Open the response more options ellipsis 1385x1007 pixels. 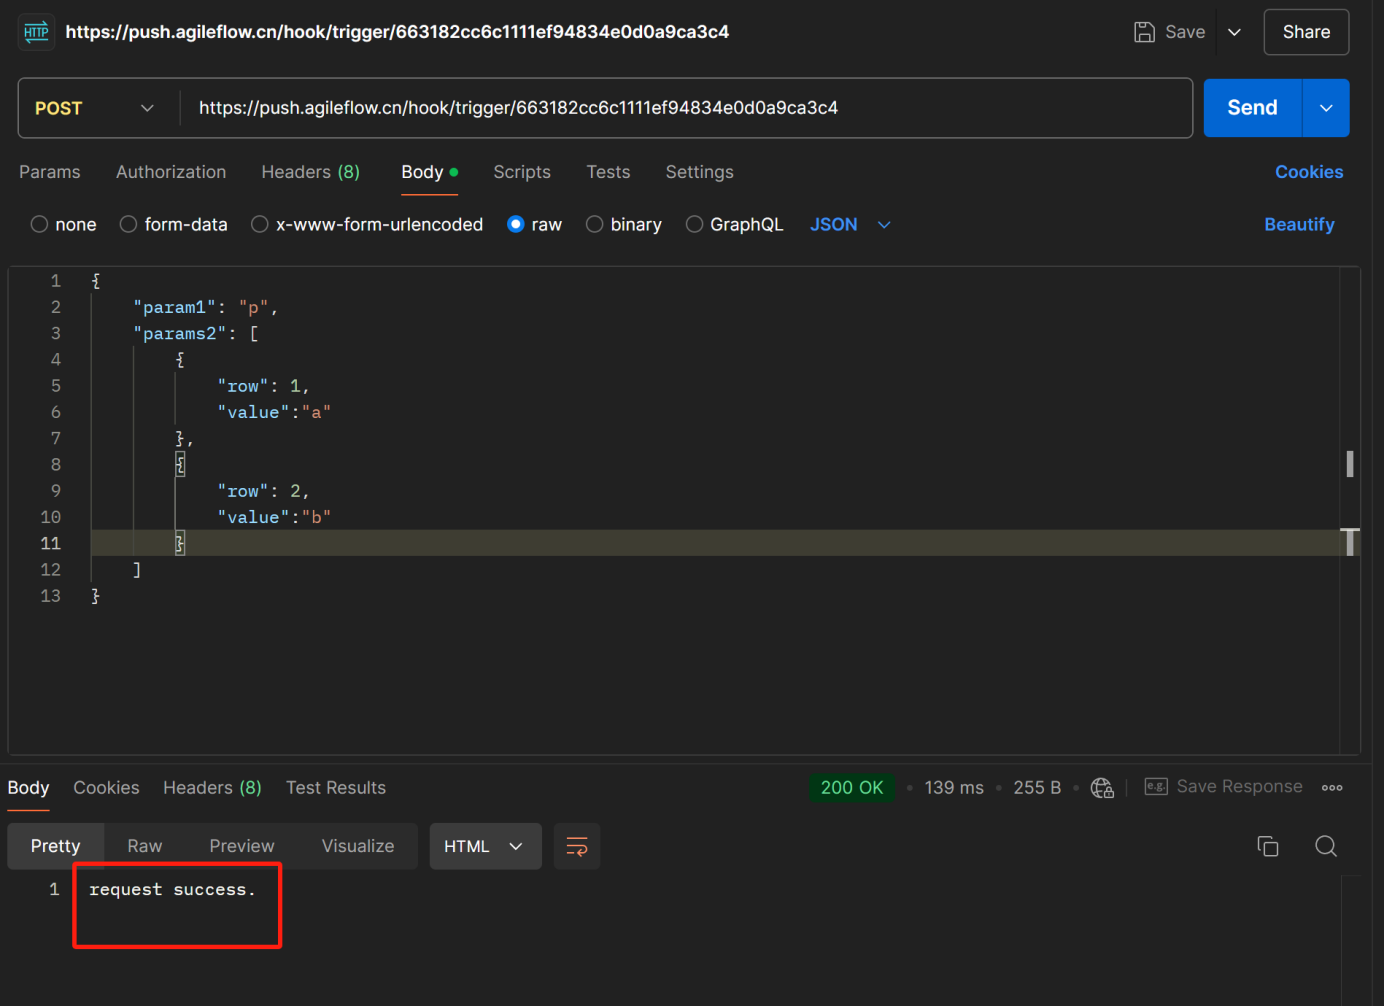pos(1332,788)
